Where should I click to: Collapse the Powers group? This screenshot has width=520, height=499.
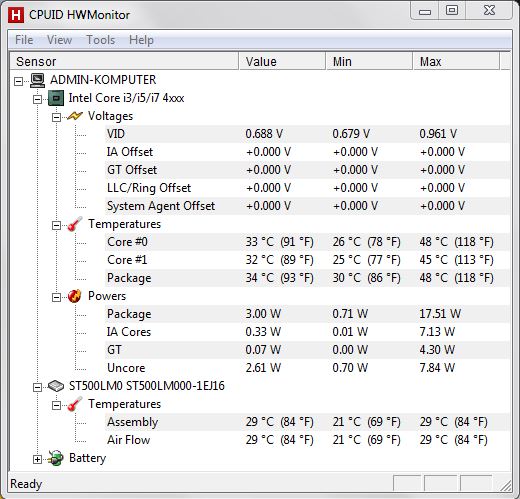pos(56,297)
